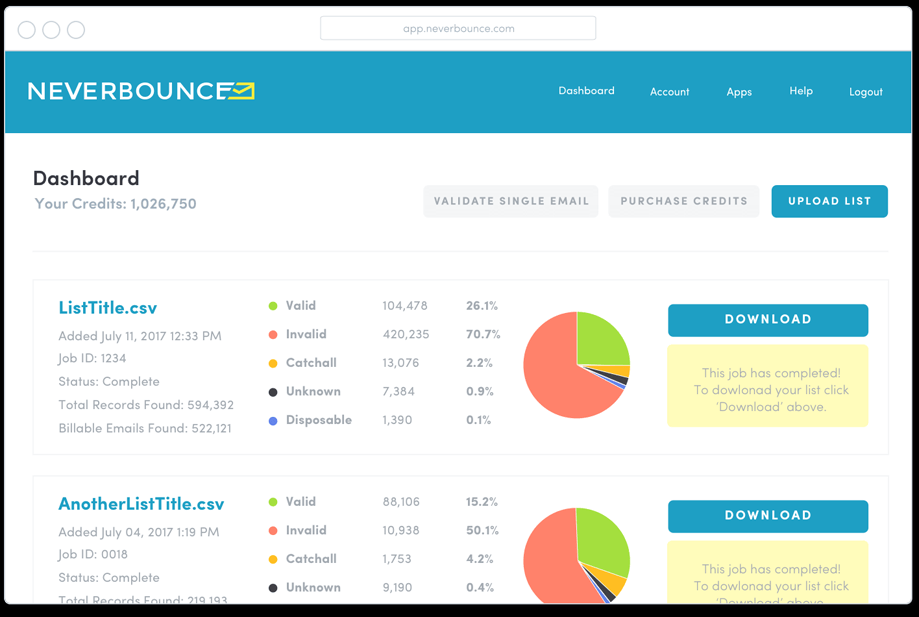Click the Unknown count 9,190
919x617 pixels.
tap(397, 588)
